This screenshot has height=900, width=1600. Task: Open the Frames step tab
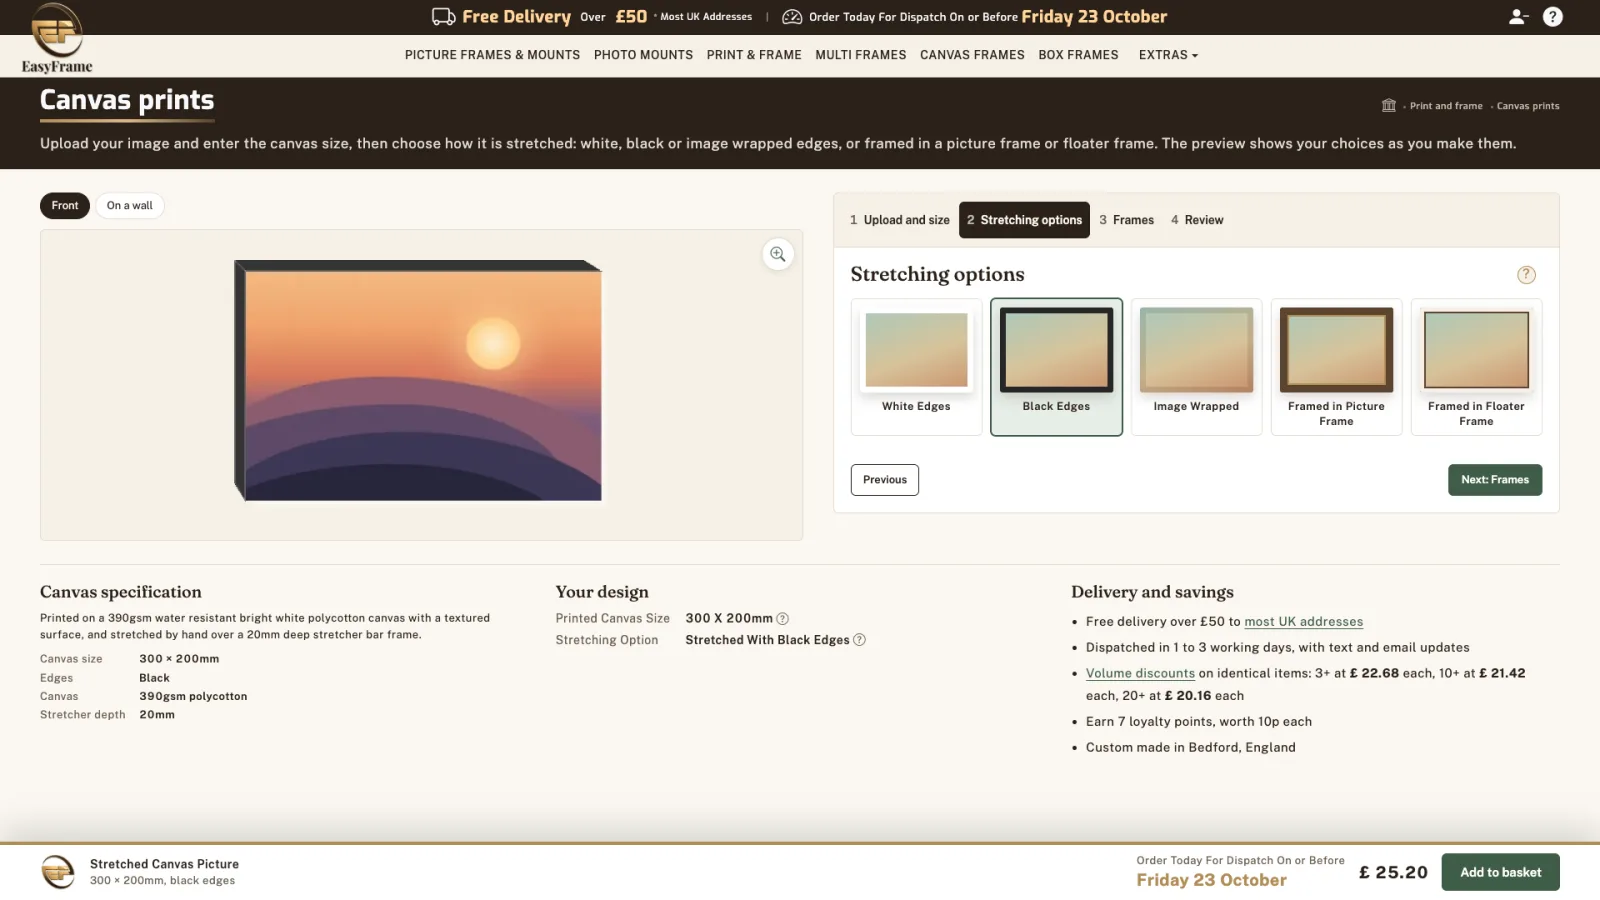tap(1126, 220)
